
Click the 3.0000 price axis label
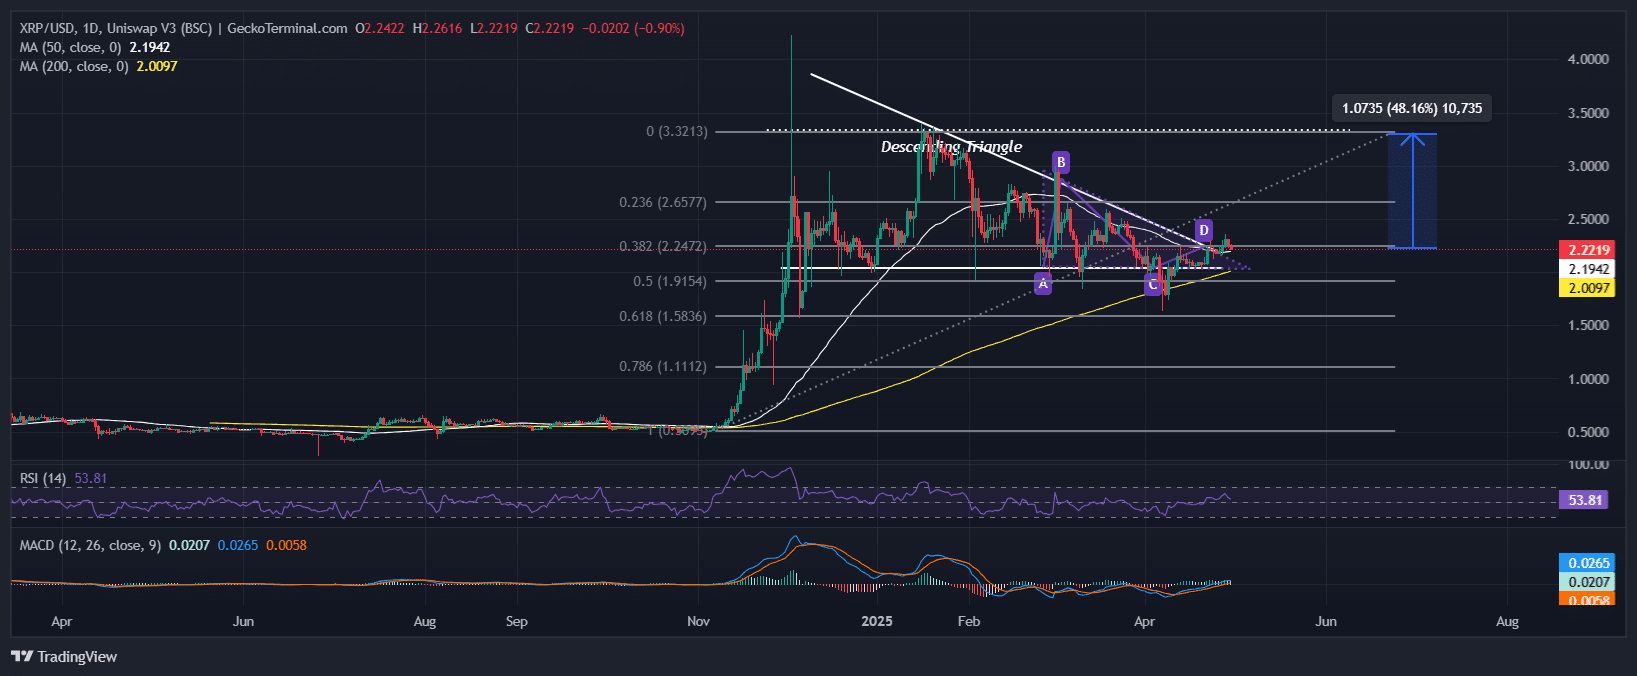click(1588, 166)
